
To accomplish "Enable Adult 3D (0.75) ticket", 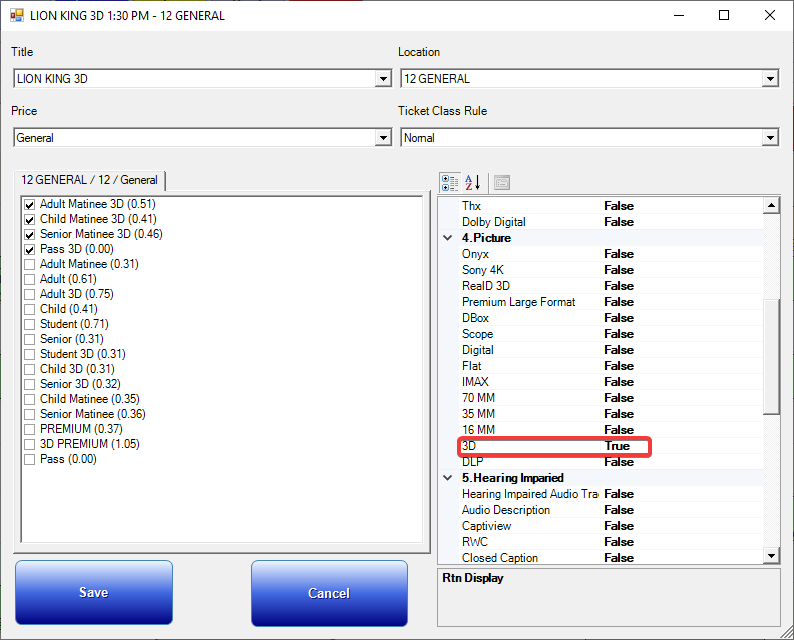I will coord(29,294).
